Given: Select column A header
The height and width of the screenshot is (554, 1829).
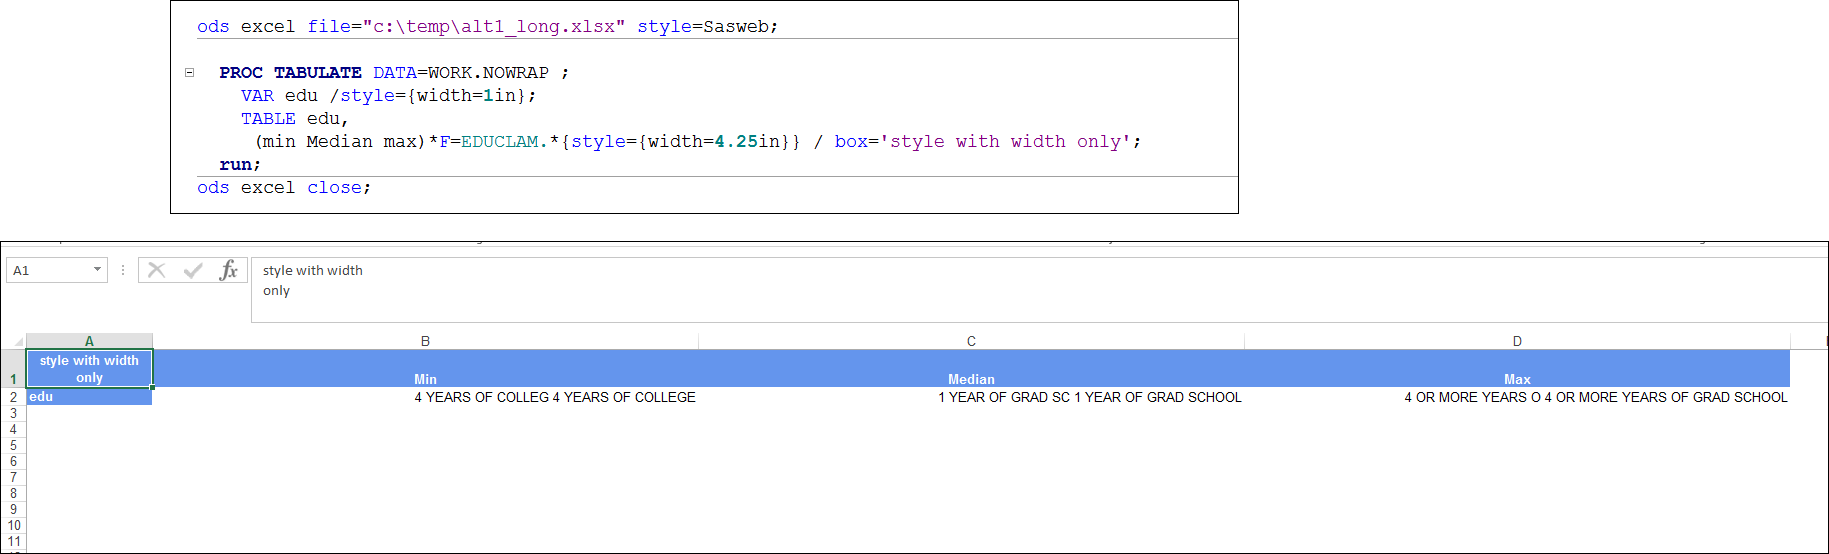Looking at the screenshot, I should tap(89, 341).
